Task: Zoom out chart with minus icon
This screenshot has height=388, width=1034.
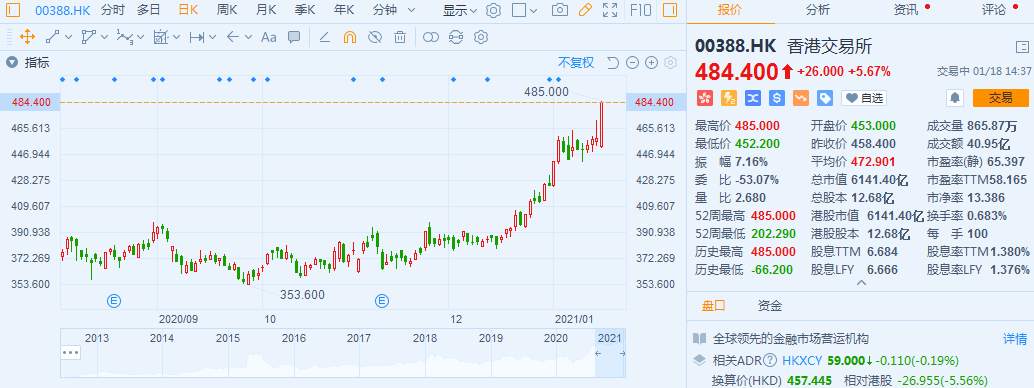Action: click(x=632, y=63)
